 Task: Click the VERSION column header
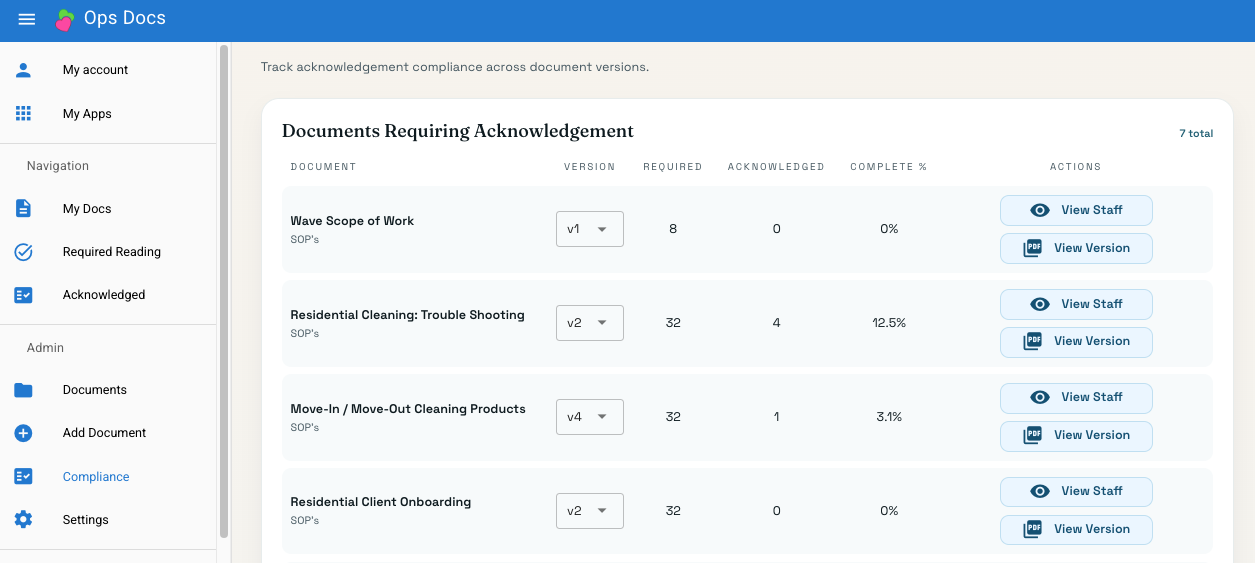click(590, 167)
